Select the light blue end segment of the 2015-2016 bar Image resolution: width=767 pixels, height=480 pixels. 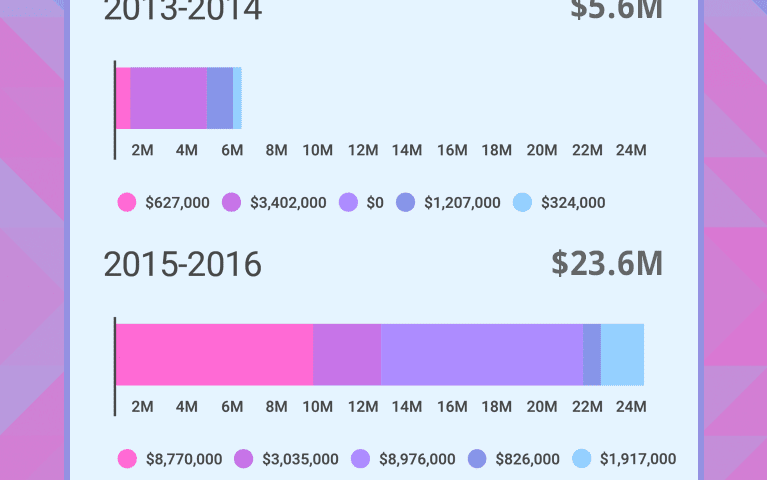[622, 355]
